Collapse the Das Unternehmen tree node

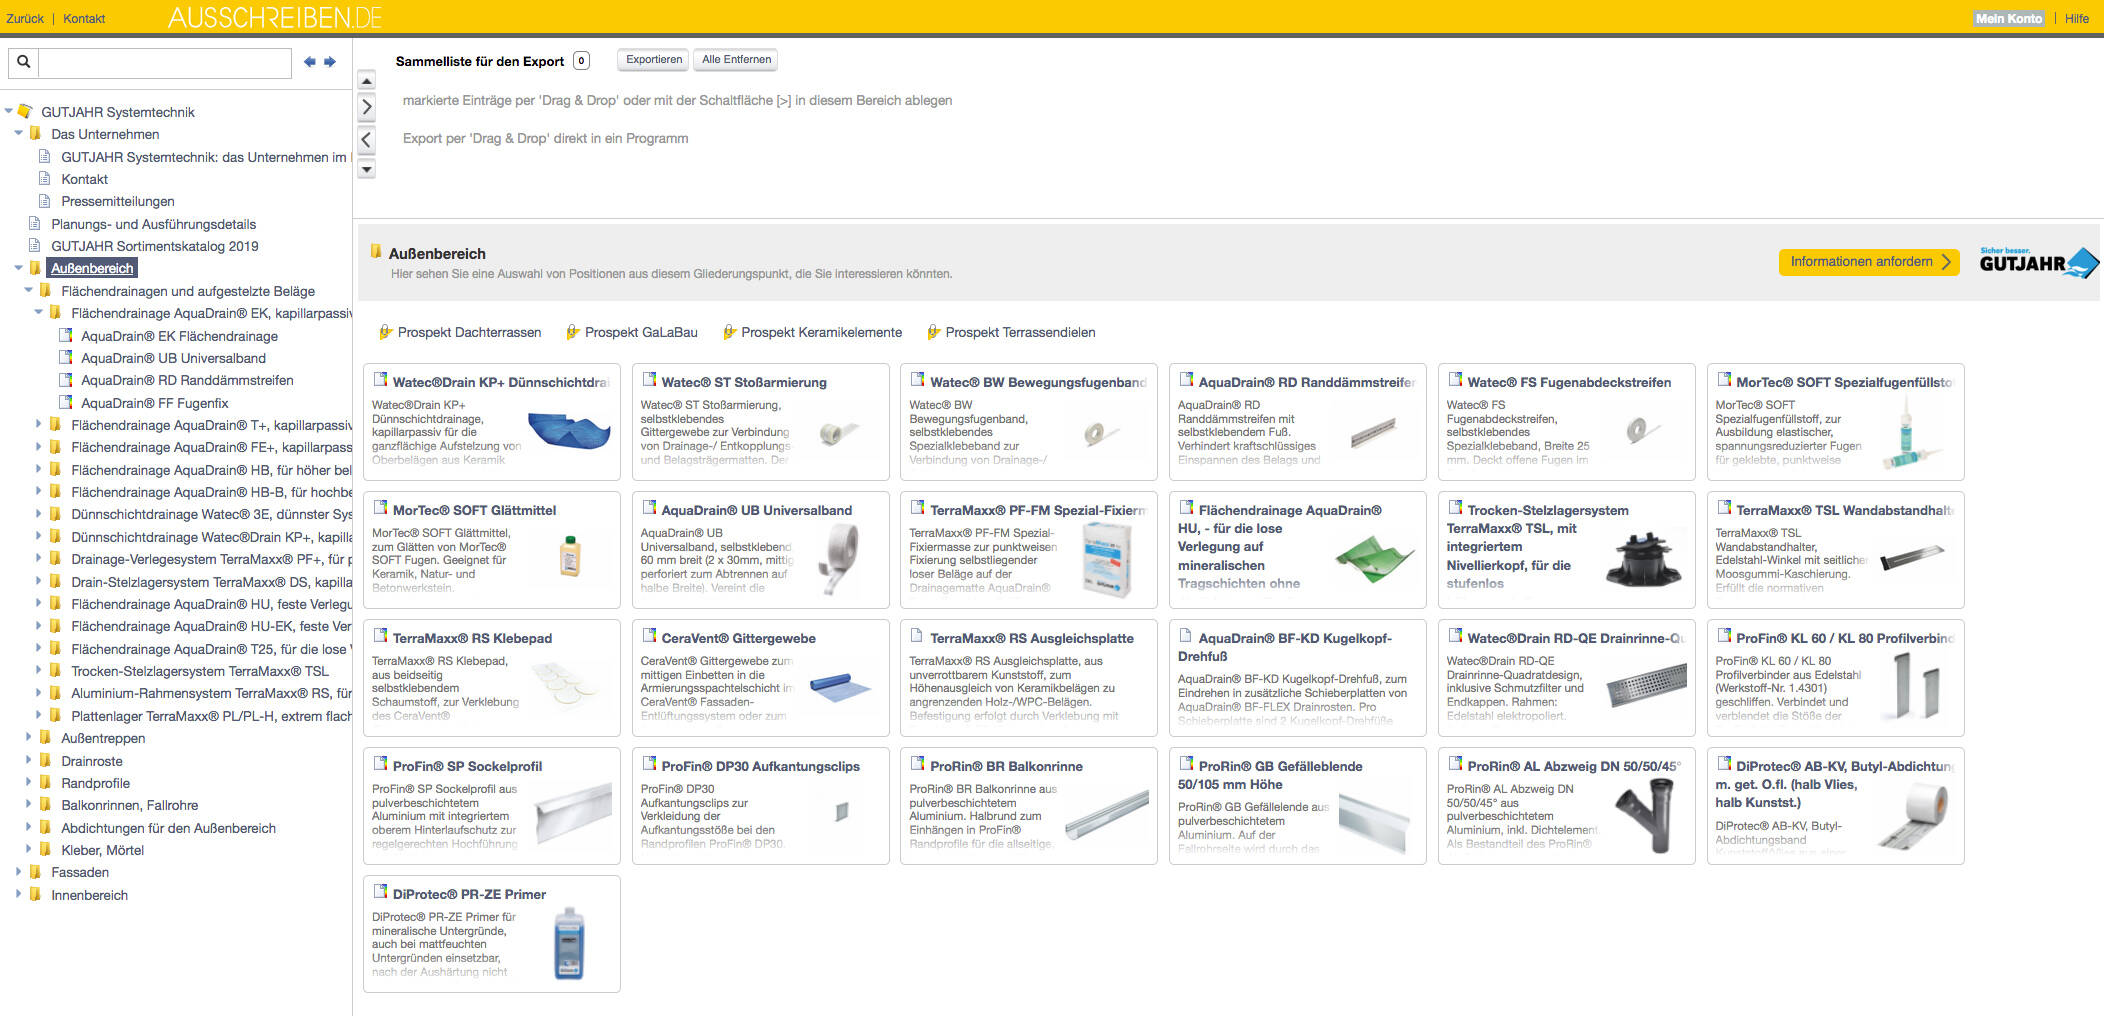coord(18,133)
